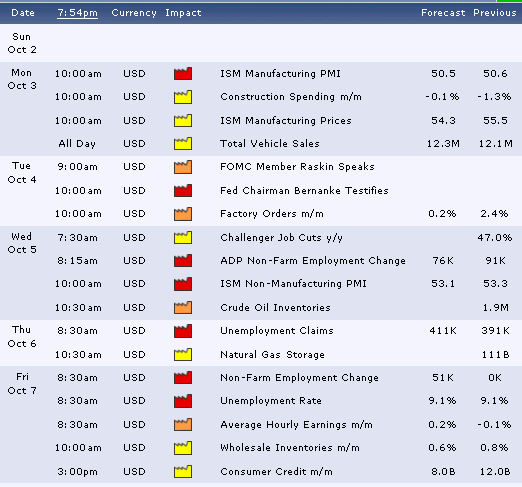Viewport: 522px width, 487px height.
Task: Click yellow impact icon for Consumer Credit m/m
Action: (183, 472)
